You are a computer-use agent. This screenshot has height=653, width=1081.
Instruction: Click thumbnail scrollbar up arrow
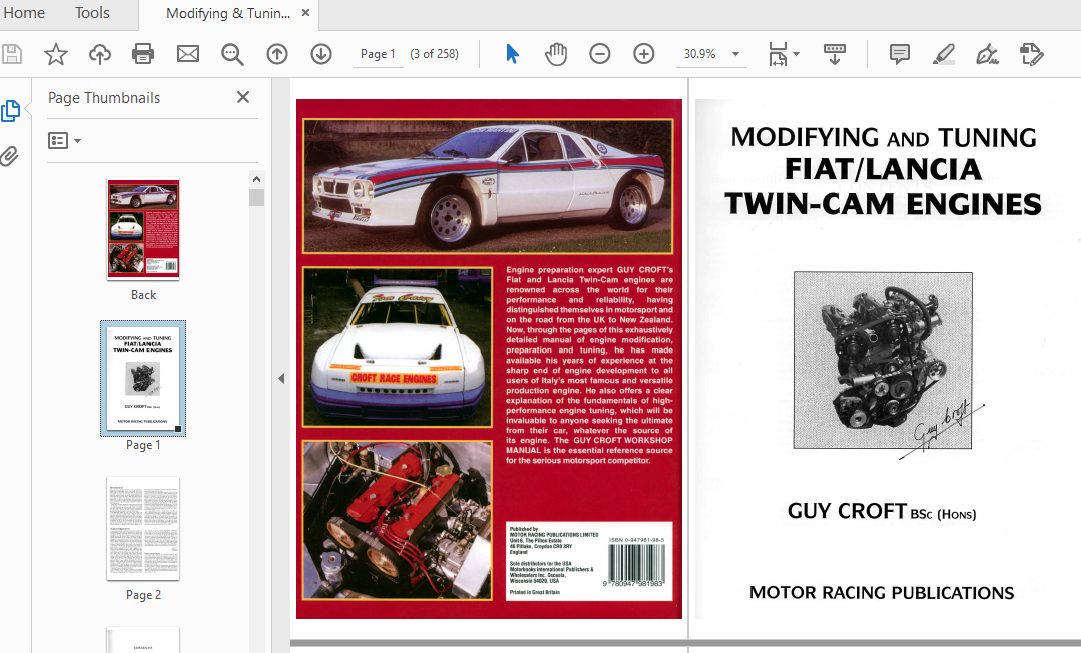point(256,179)
